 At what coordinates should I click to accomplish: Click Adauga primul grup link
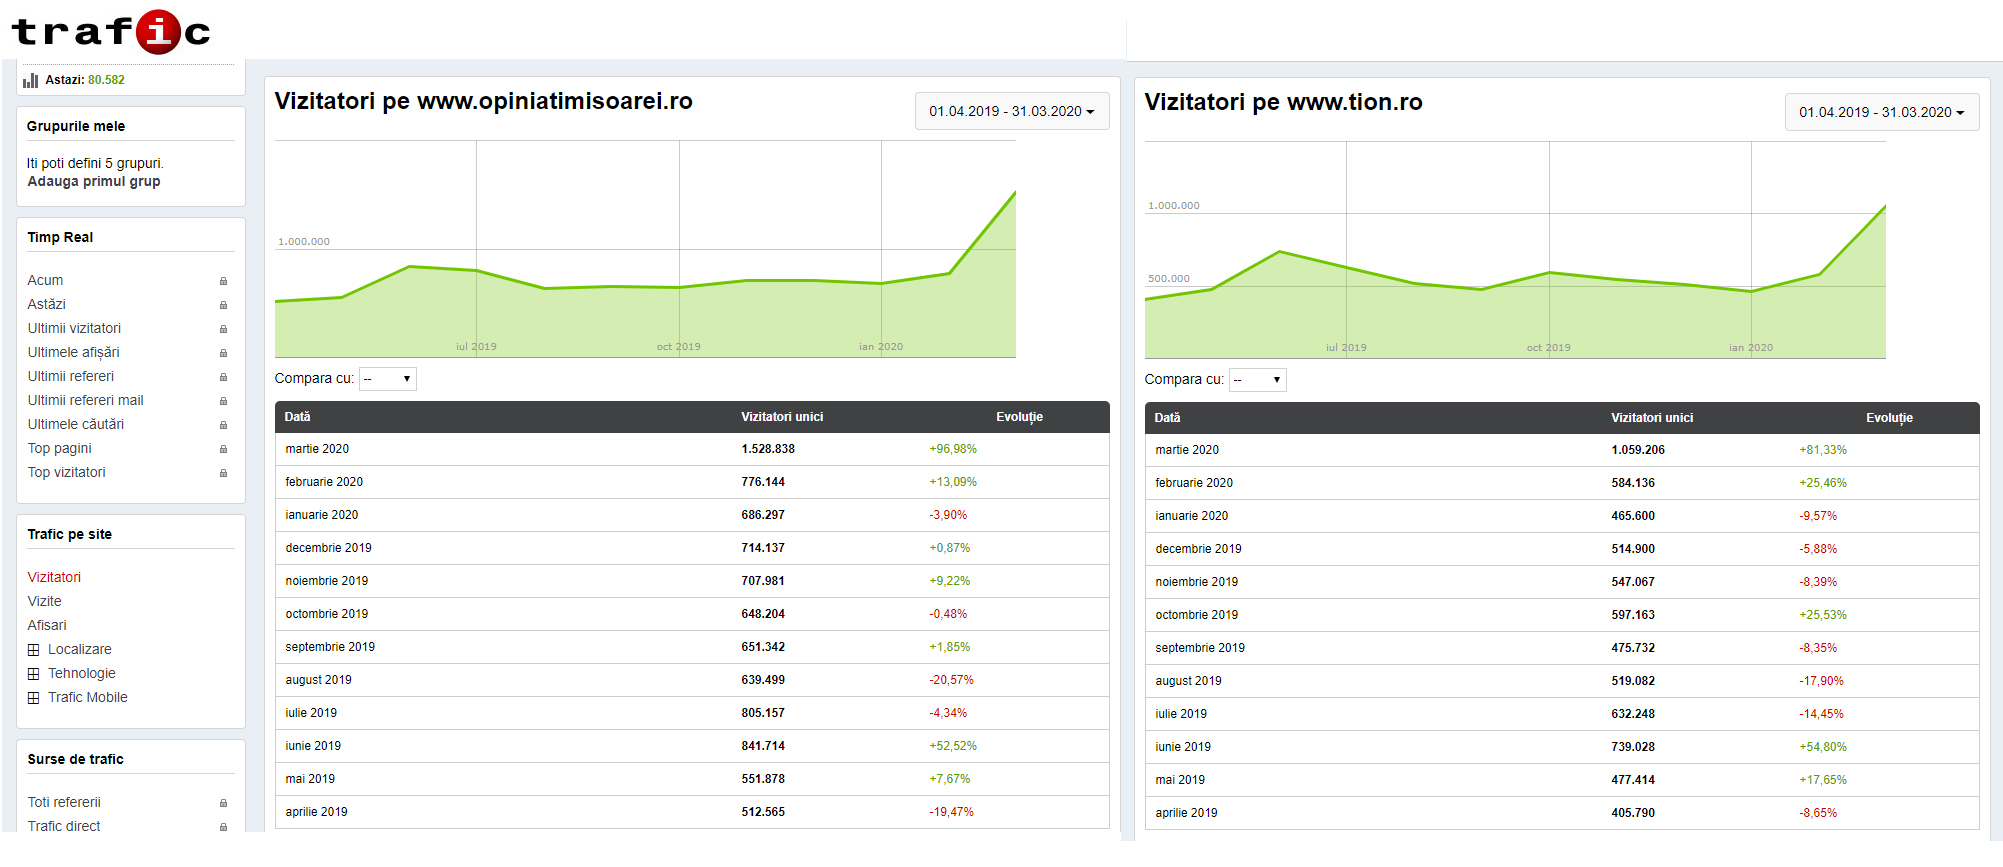(x=94, y=181)
